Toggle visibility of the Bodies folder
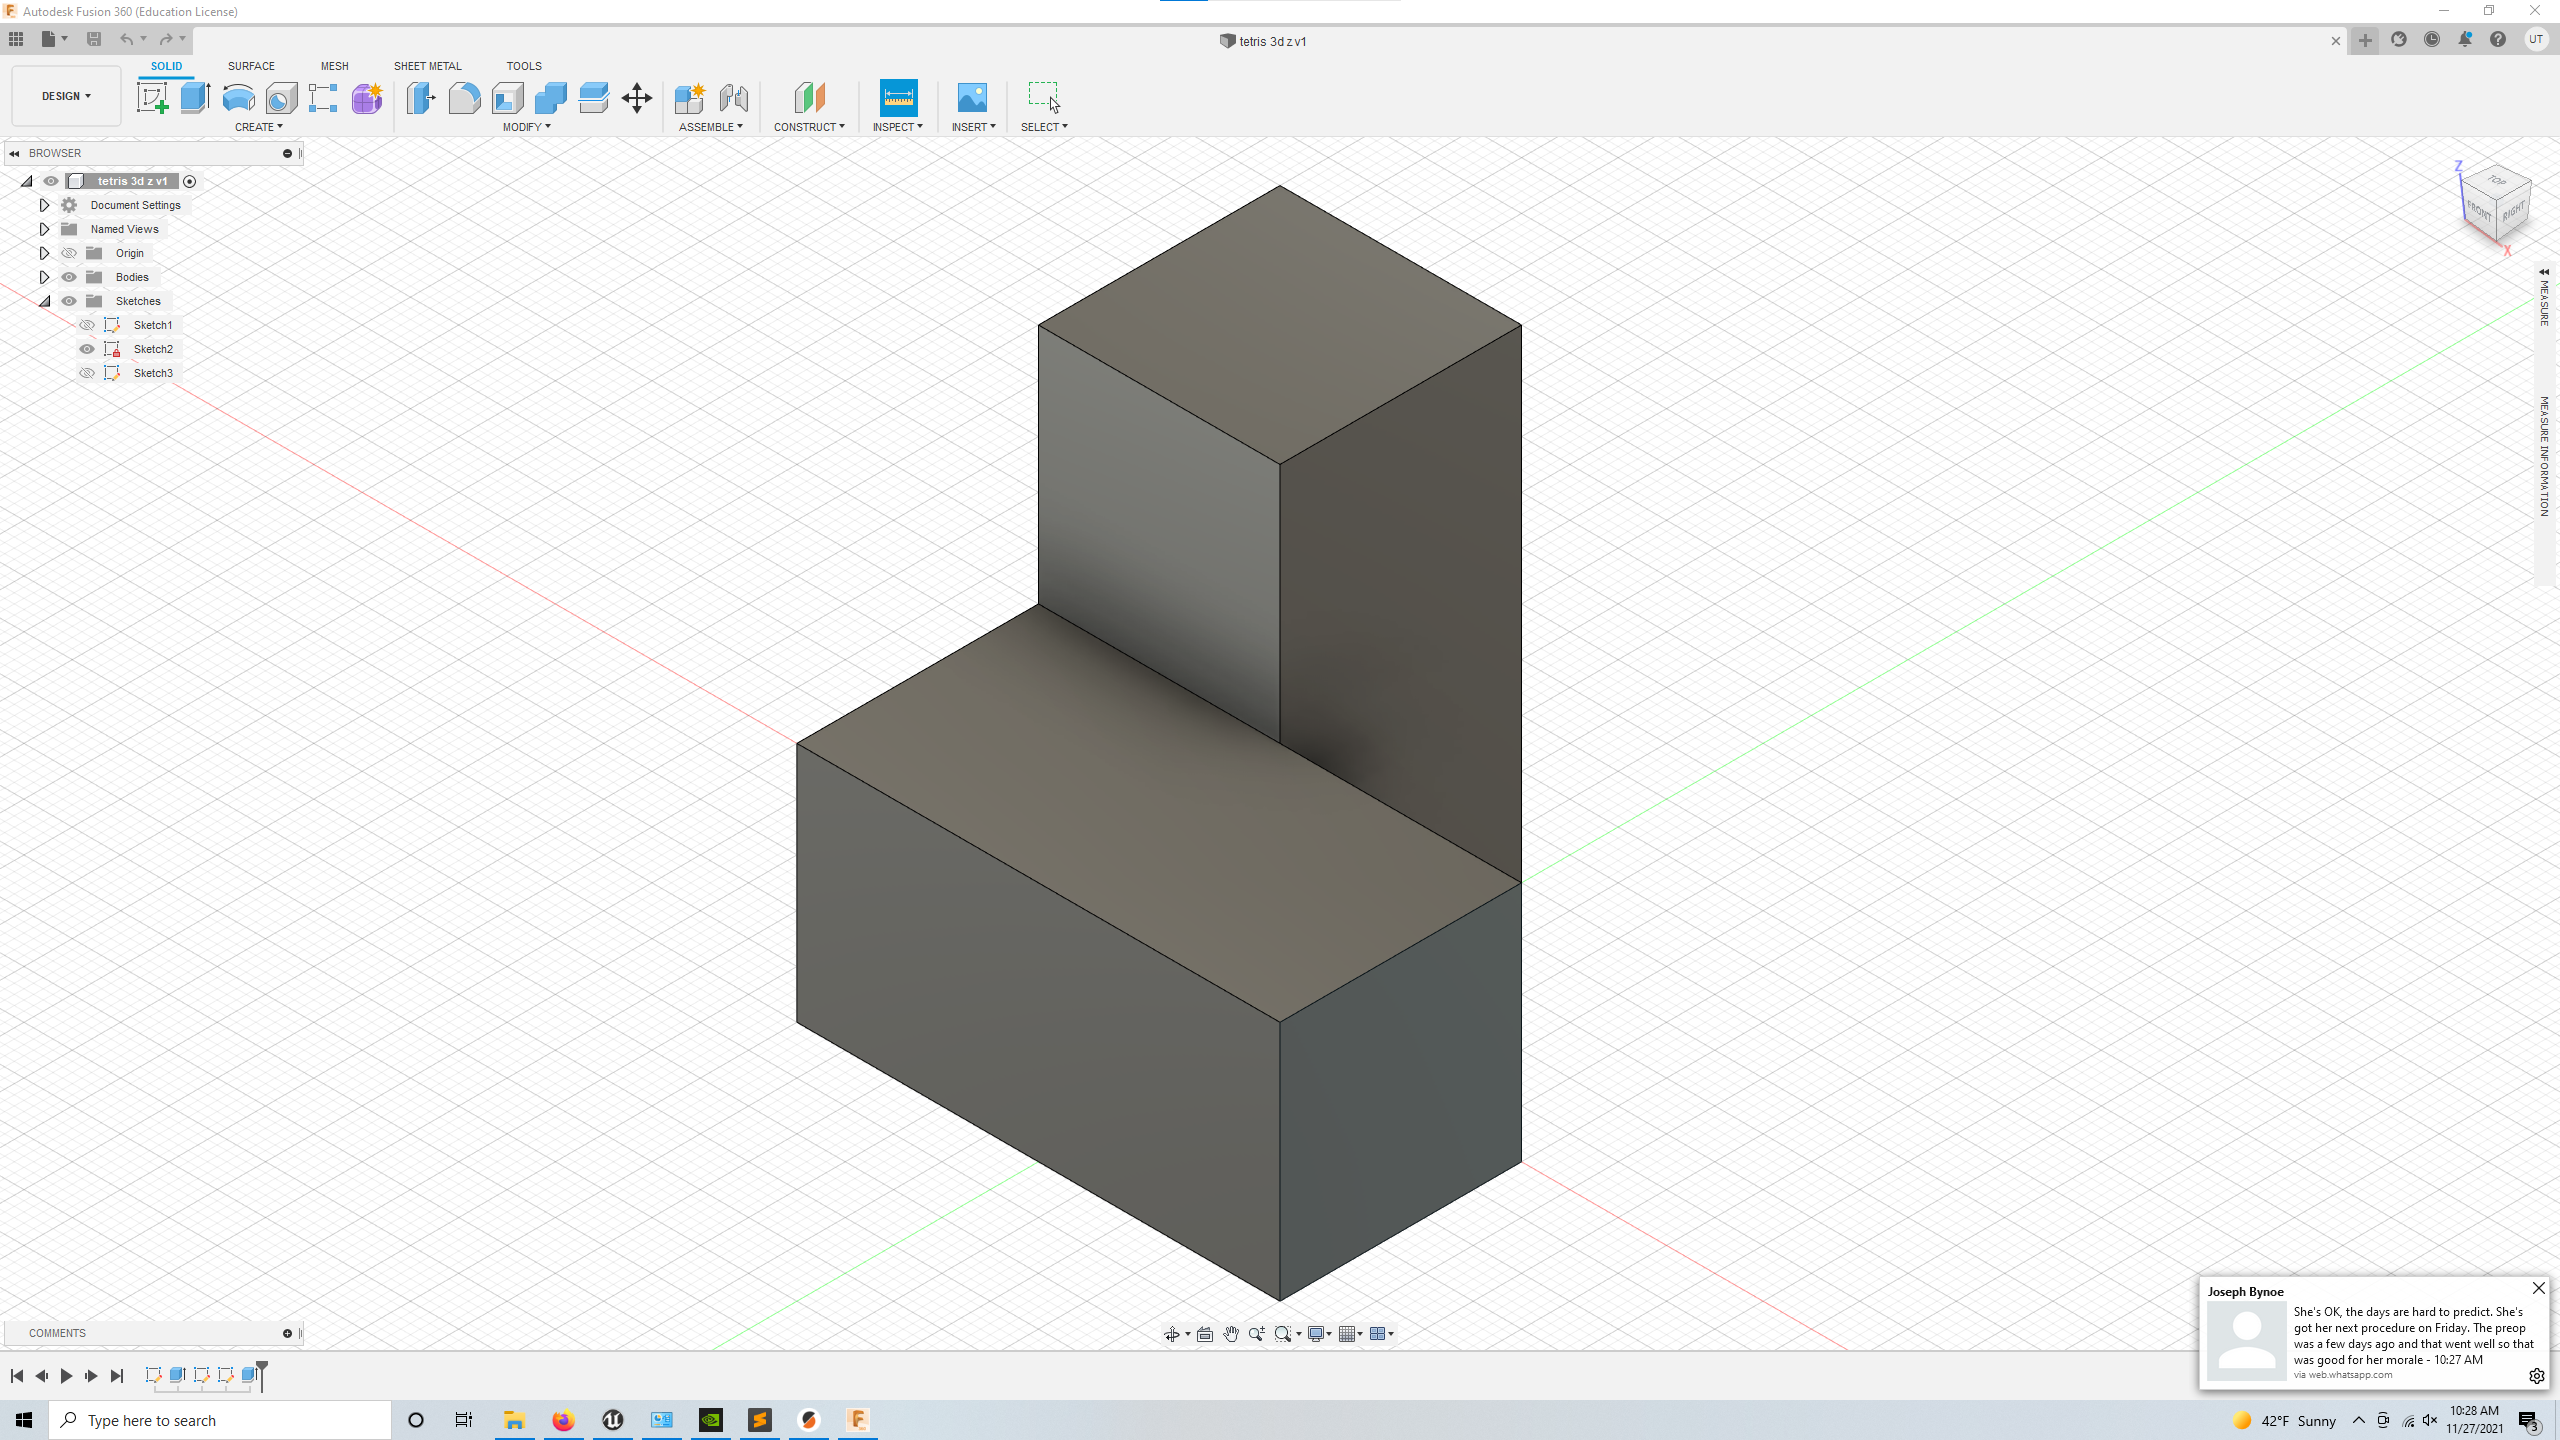This screenshot has width=2560, height=1440. coord(69,276)
